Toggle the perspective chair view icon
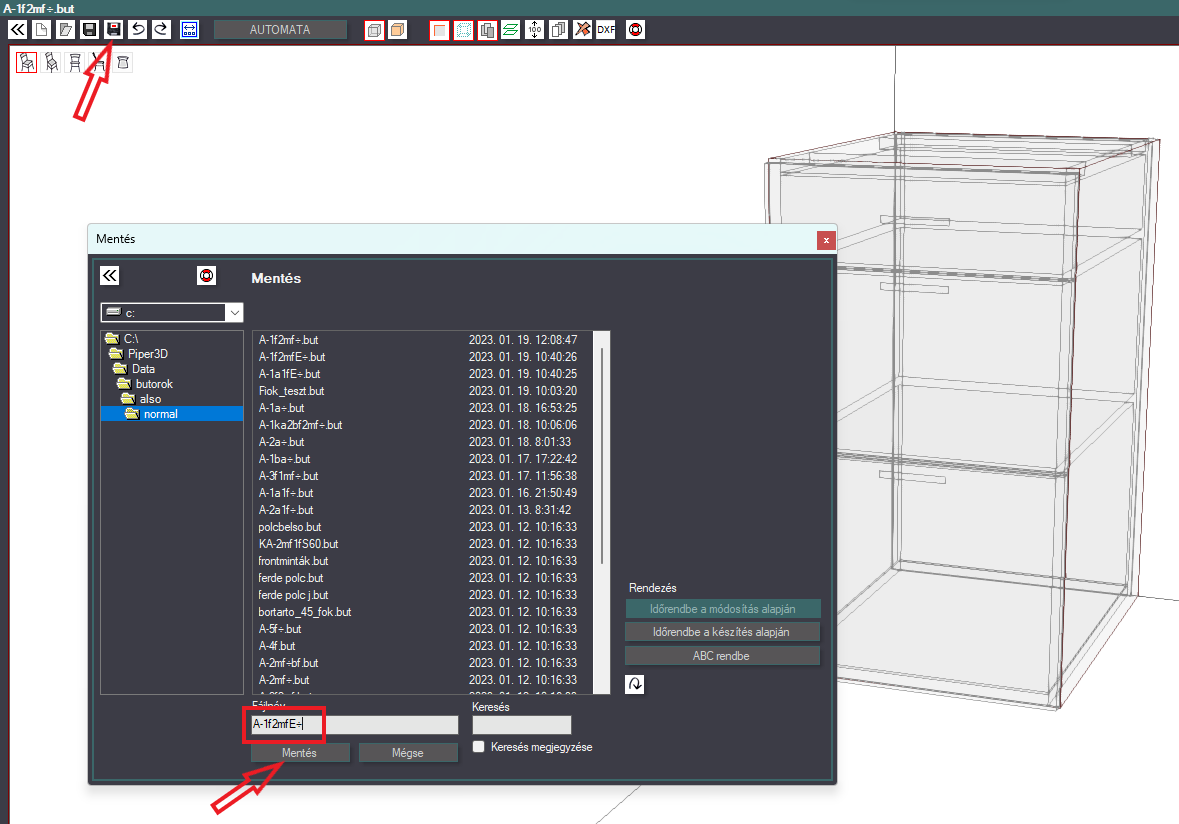Image resolution: width=1179 pixels, height=824 pixels. (26, 62)
